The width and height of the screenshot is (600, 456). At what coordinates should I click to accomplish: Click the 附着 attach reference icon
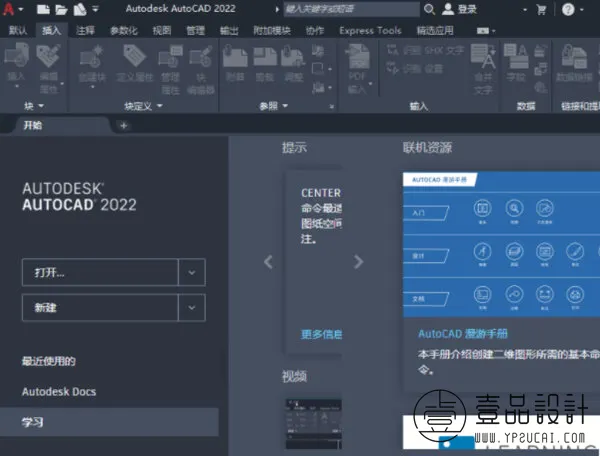pos(235,56)
